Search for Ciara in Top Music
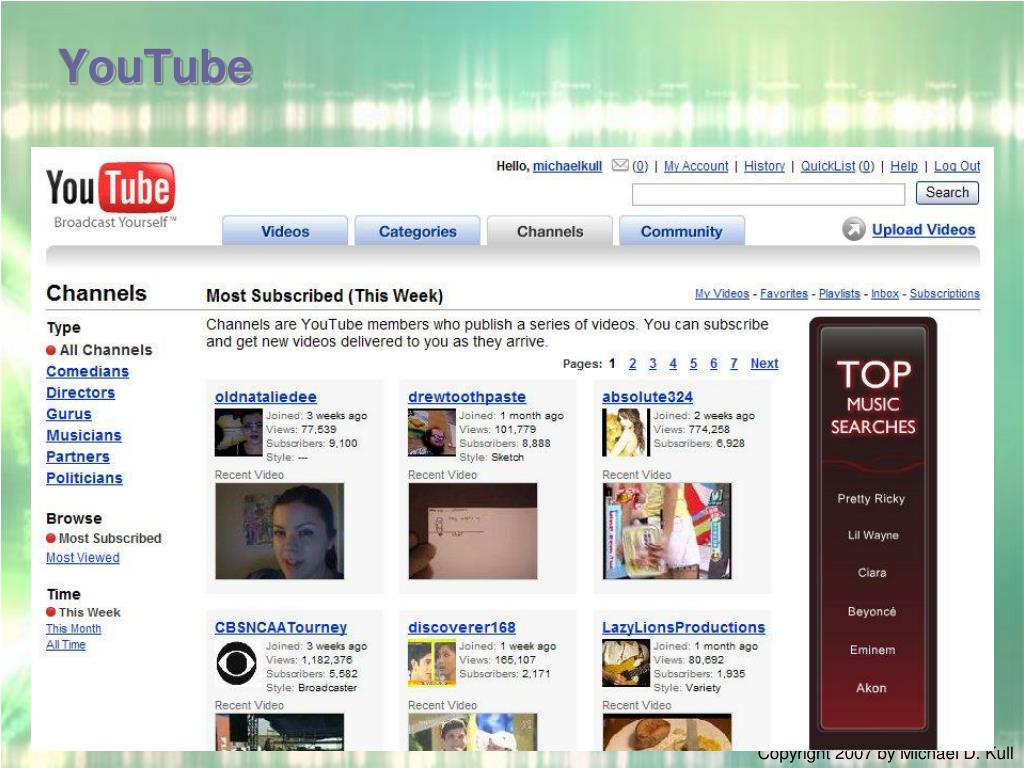1024x768 pixels. 872,573
